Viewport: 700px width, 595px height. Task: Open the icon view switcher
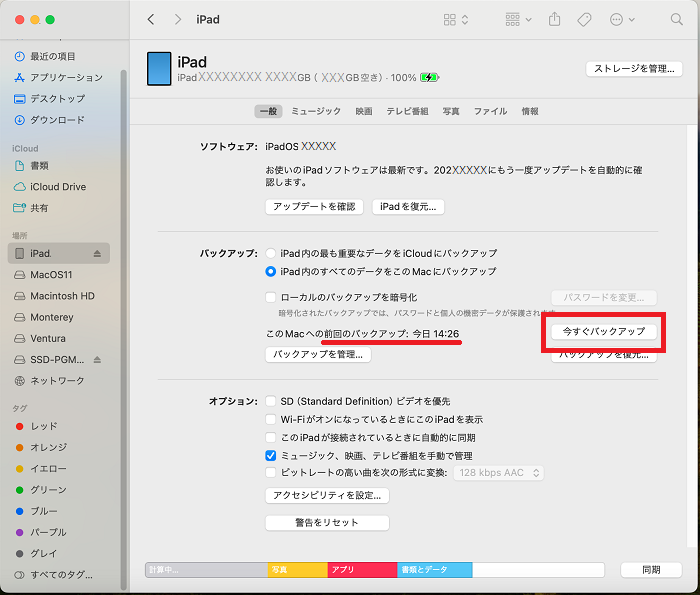(x=456, y=19)
